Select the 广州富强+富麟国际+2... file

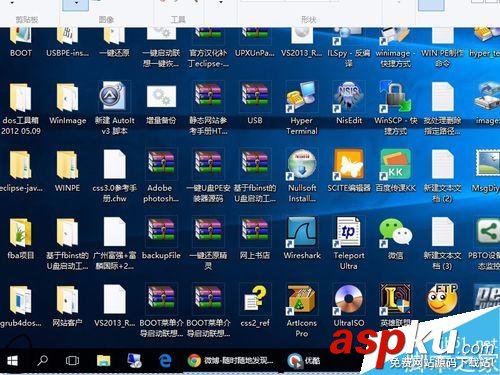pyautogui.click(x=114, y=232)
